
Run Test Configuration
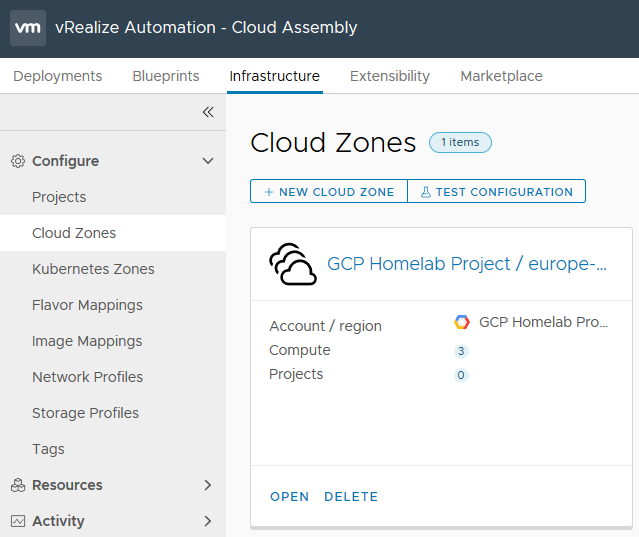tap(497, 191)
